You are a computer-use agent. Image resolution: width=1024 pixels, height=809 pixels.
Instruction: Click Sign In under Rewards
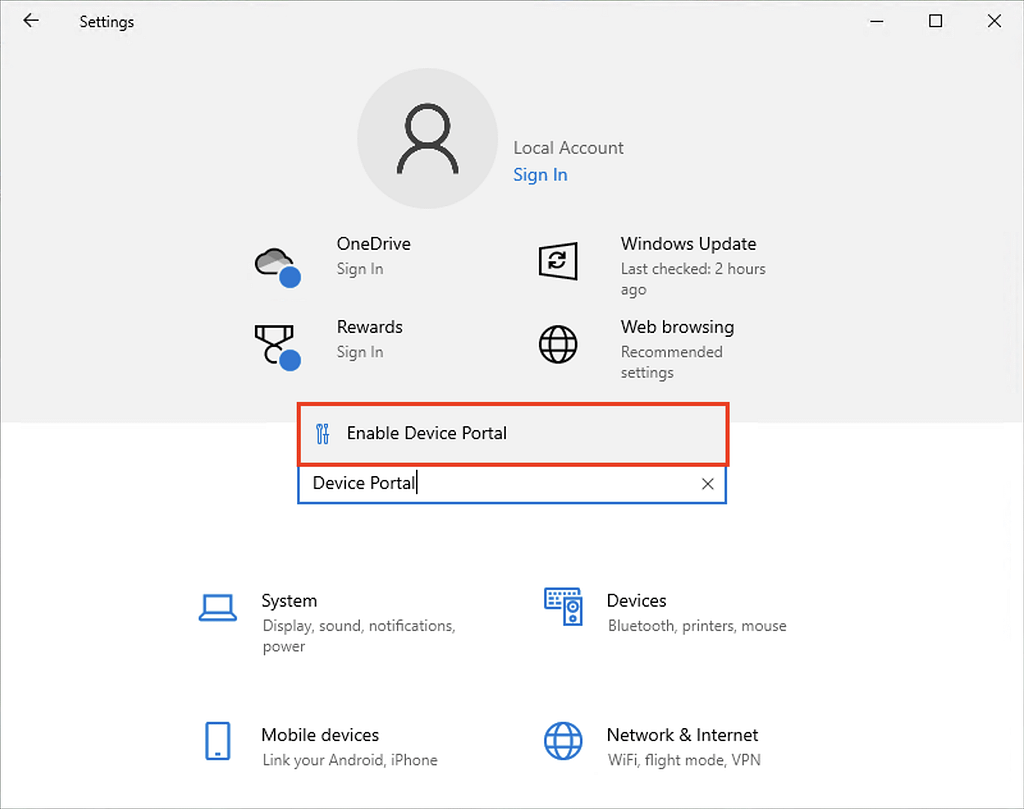click(359, 351)
